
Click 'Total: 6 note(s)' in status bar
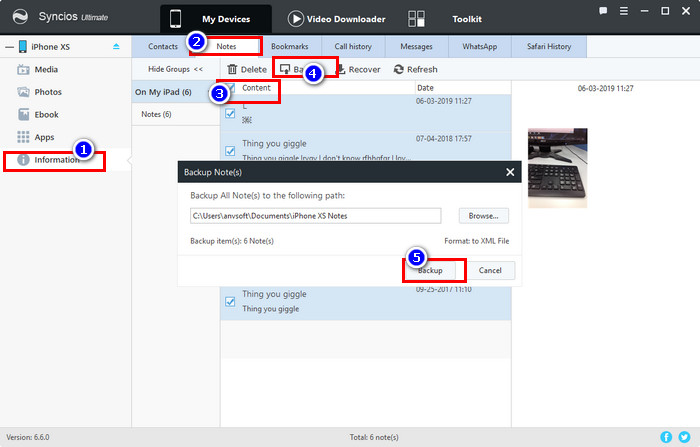374,437
